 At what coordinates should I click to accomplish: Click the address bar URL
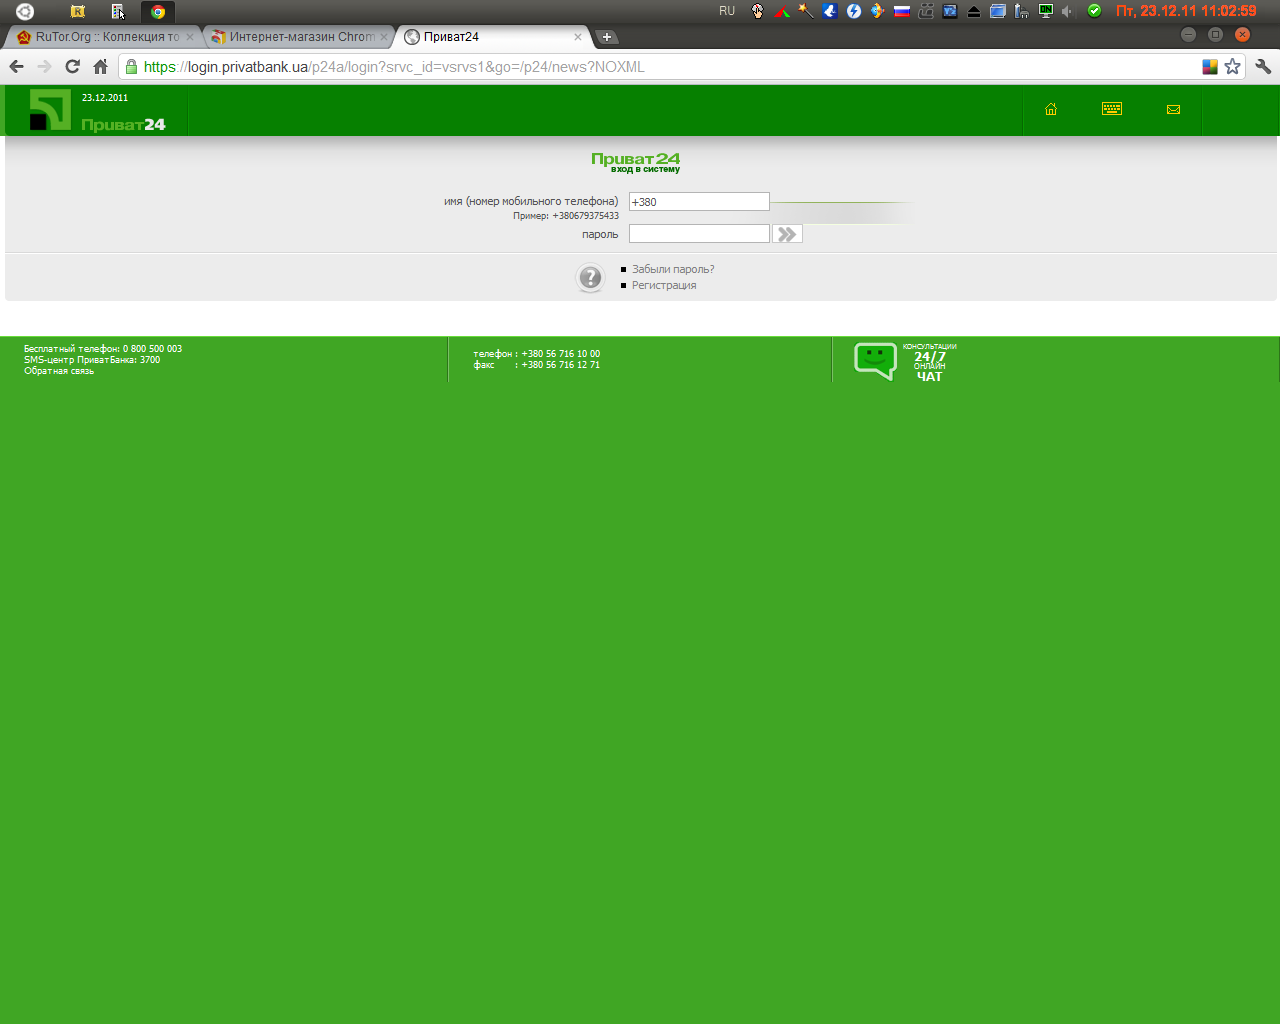pos(394,67)
